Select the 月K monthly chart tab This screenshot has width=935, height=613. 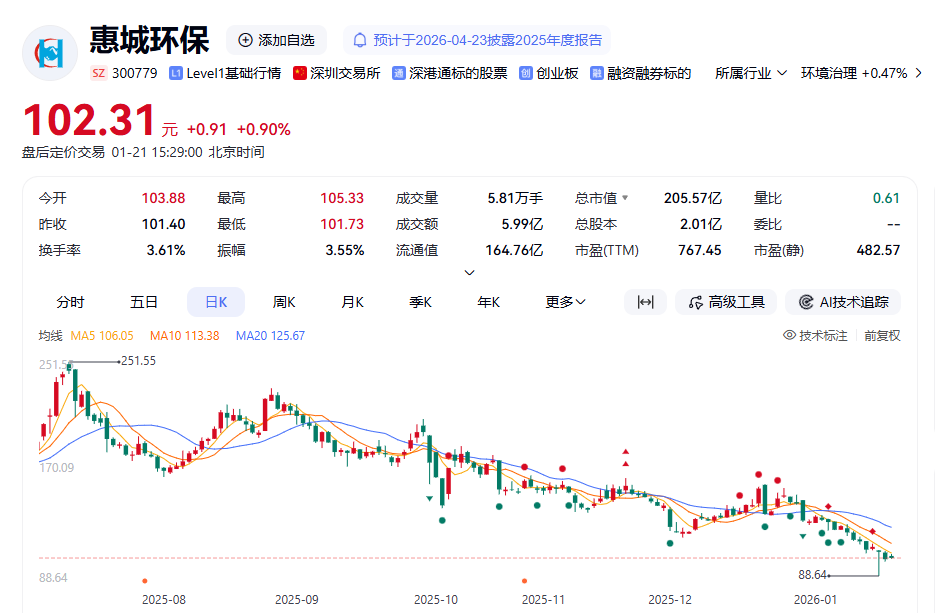tap(352, 302)
